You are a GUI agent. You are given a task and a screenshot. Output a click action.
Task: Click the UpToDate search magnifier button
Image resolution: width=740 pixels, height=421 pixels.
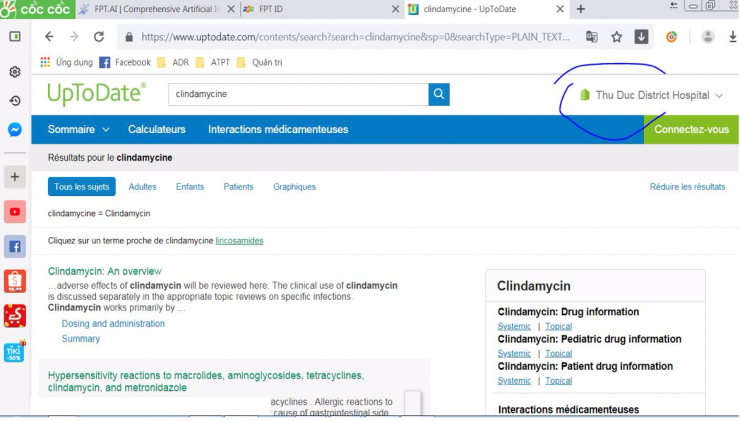(439, 94)
